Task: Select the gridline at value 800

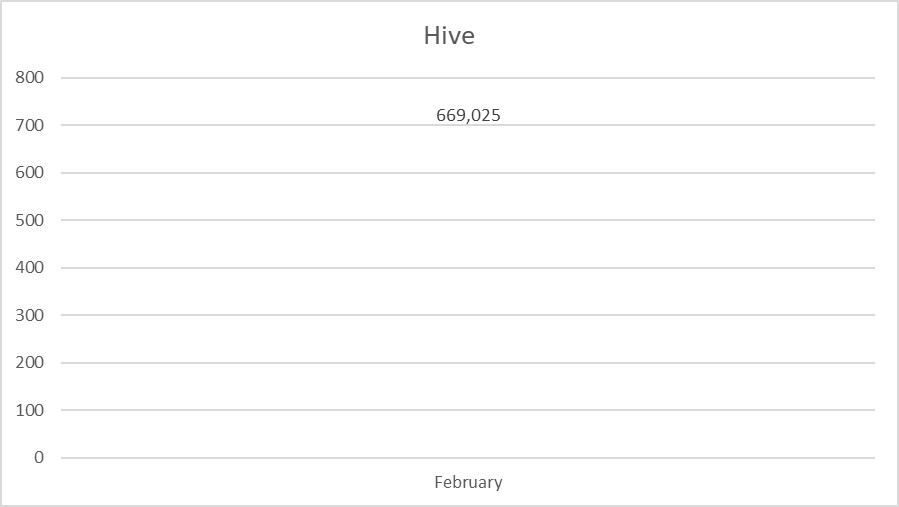Action: (x=468, y=77)
